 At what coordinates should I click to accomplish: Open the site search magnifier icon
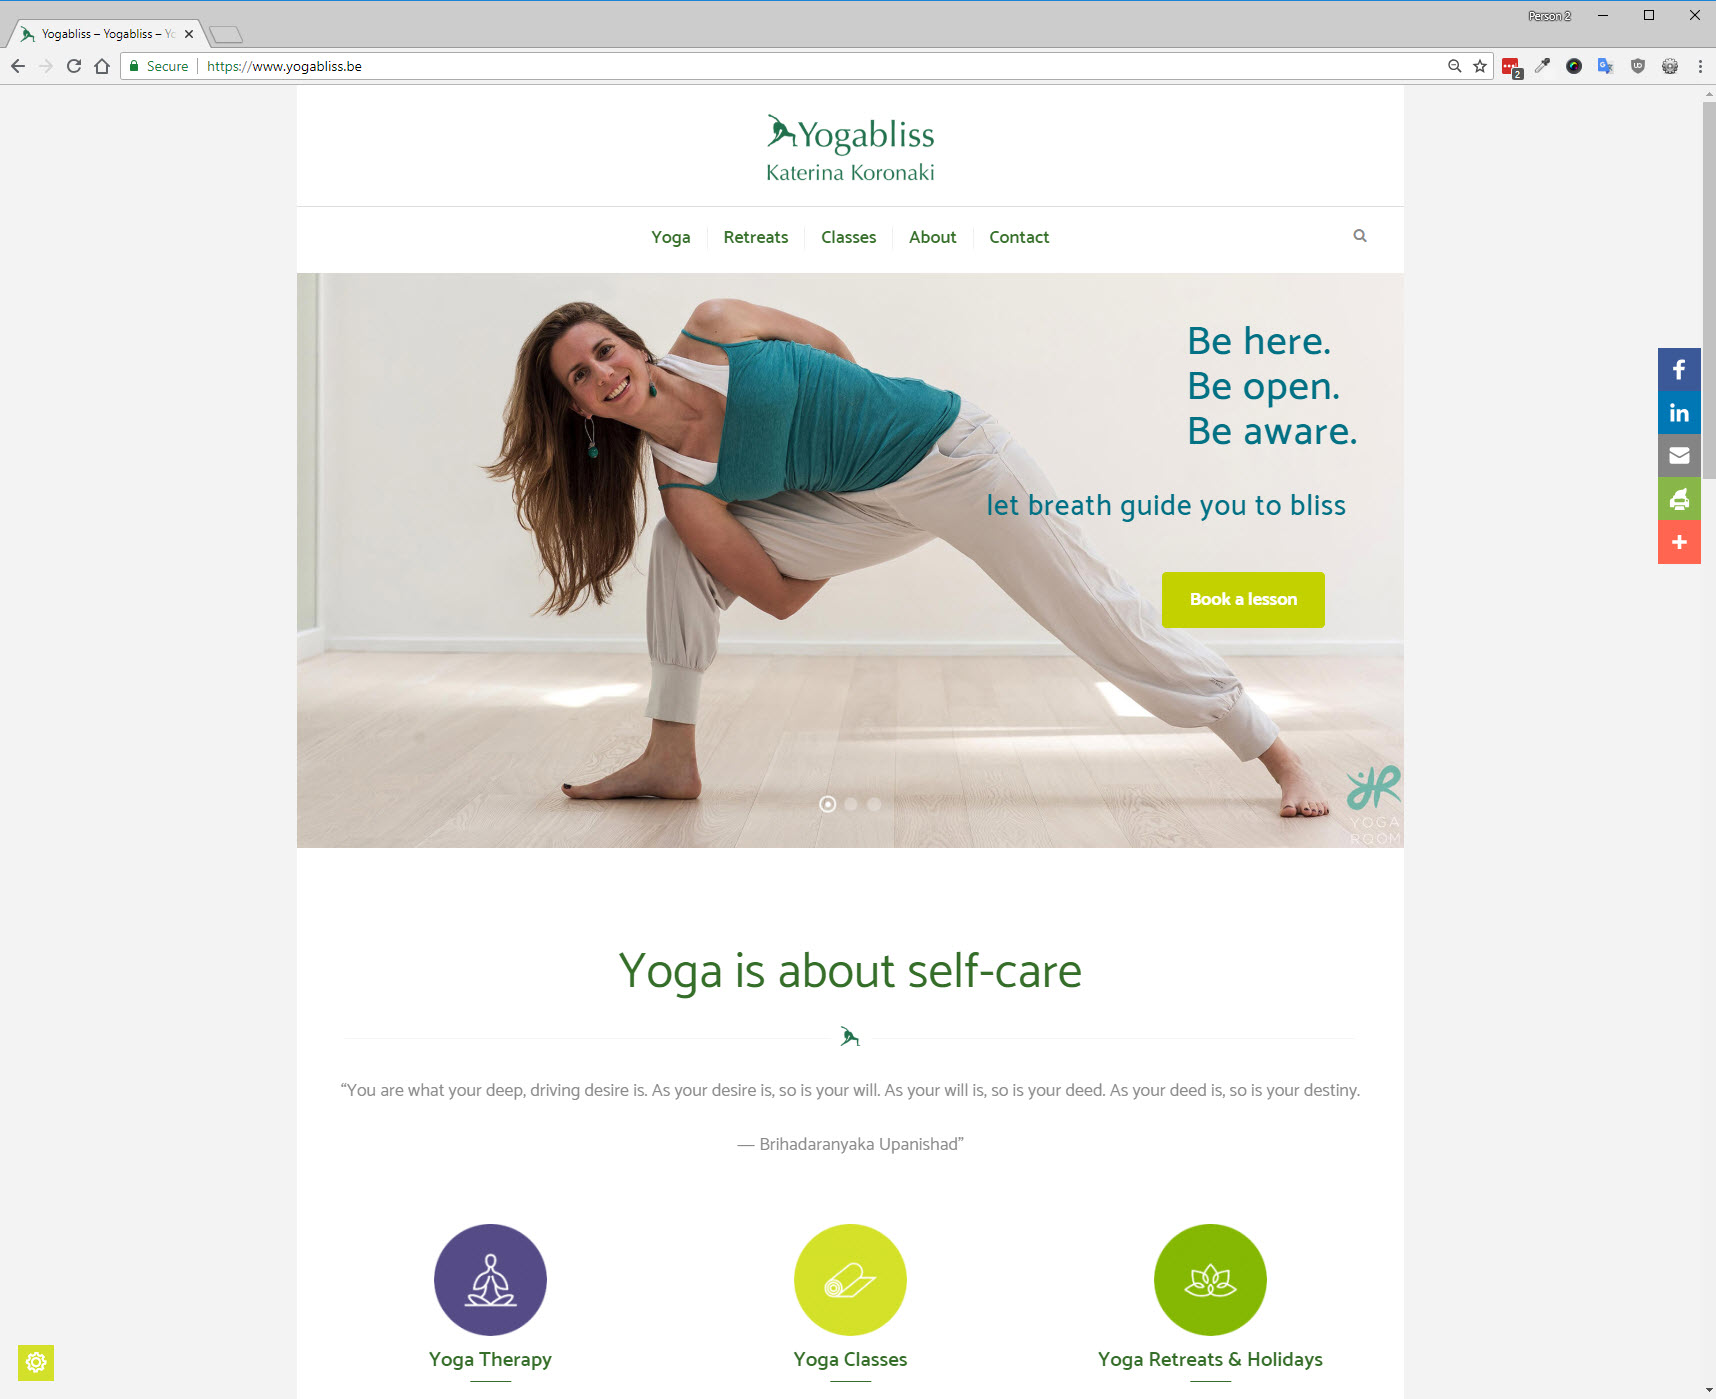pos(1360,236)
